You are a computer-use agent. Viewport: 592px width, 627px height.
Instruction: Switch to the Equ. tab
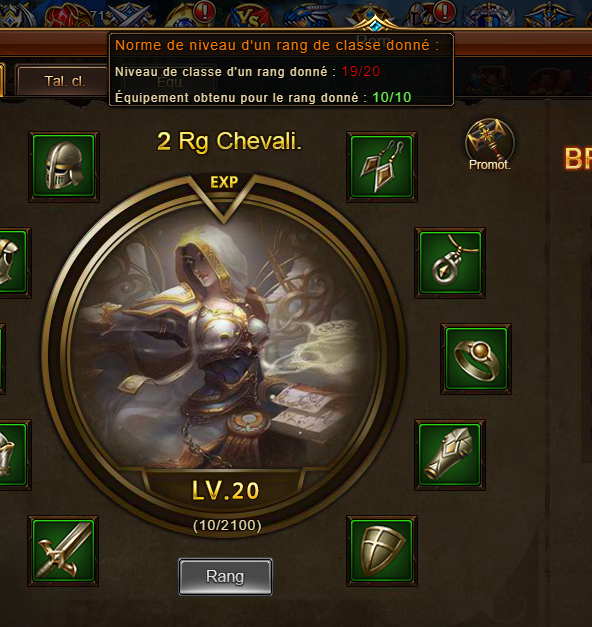pyautogui.click(x=171, y=82)
